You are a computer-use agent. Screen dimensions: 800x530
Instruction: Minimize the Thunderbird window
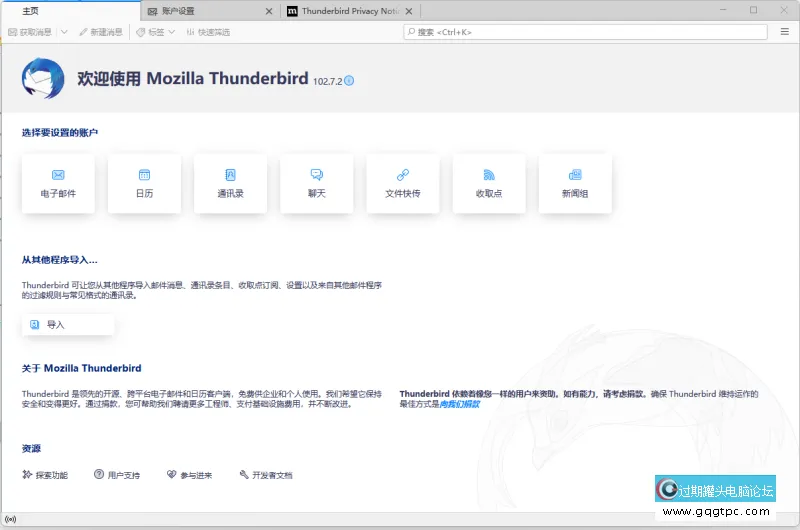(x=723, y=10)
